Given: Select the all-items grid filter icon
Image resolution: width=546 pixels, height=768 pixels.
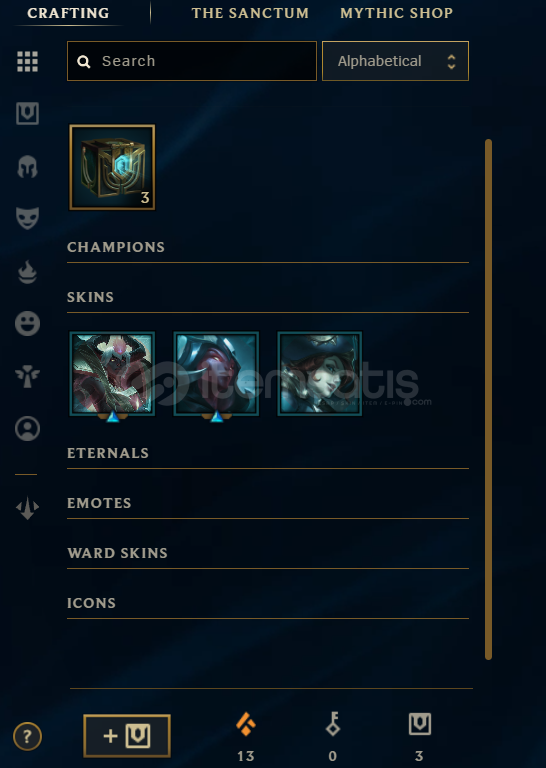Looking at the screenshot, I should [27, 62].
